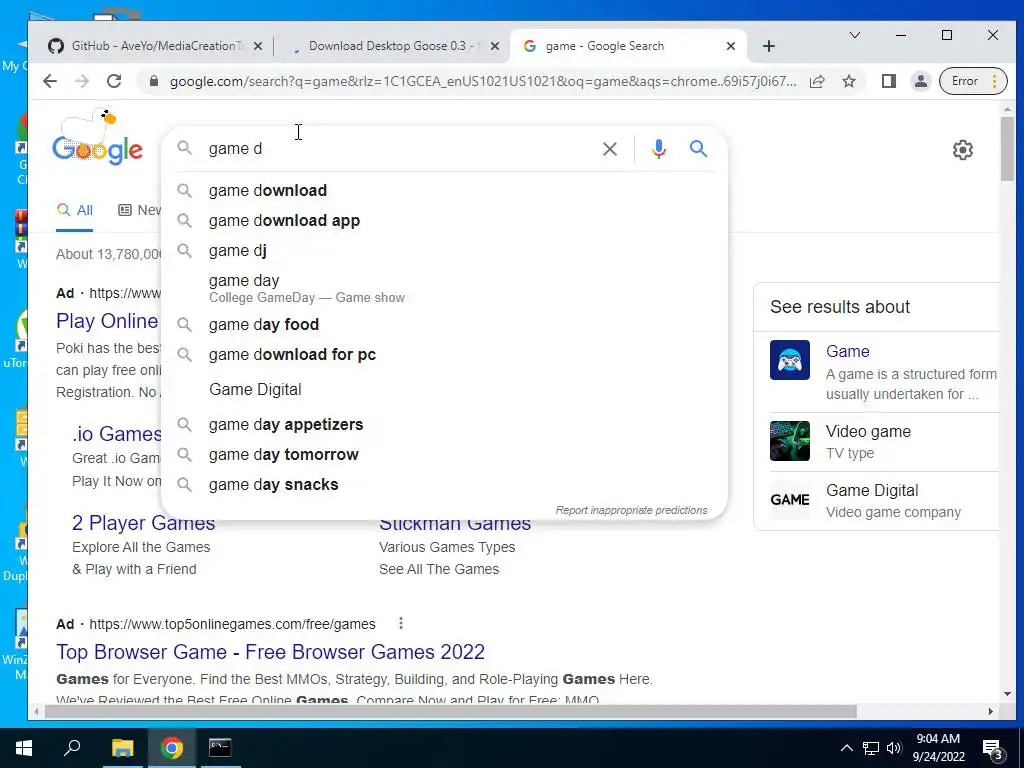Open the Command Prompt taskbar icon
The image size is (1024, 768).
[x=220, y=748]
